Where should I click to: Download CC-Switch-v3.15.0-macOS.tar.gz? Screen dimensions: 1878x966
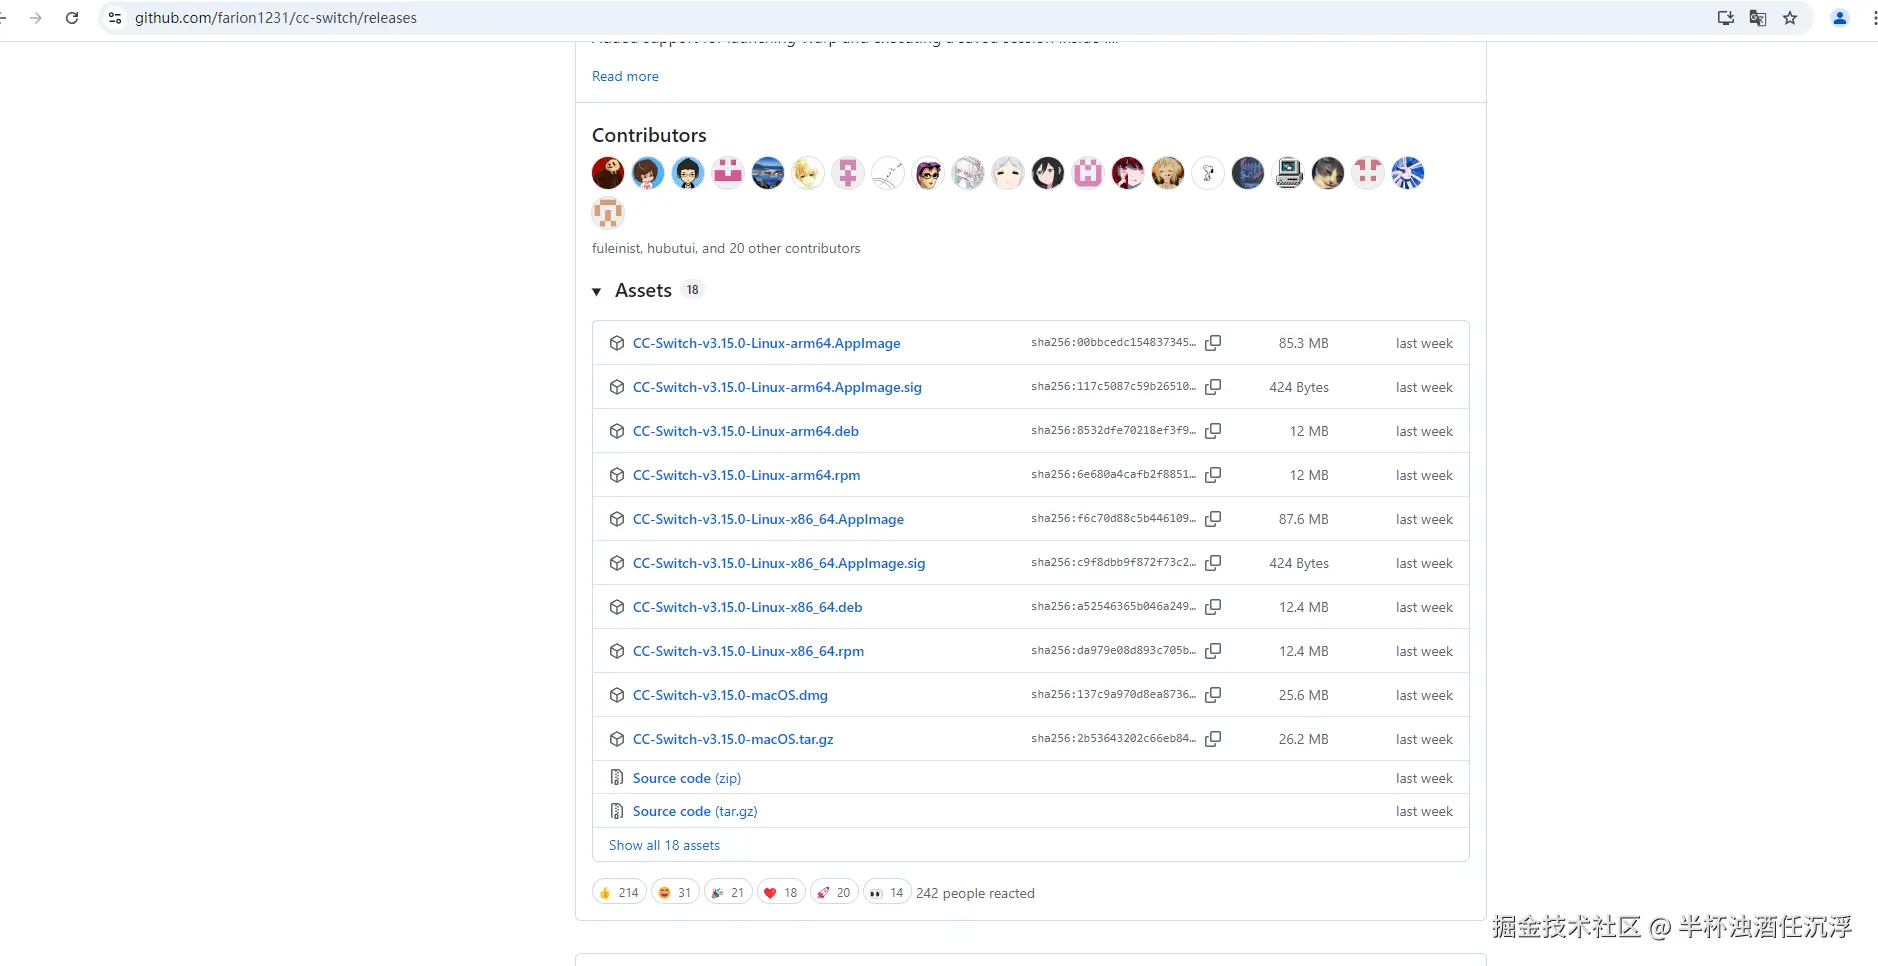coord(733,739)
